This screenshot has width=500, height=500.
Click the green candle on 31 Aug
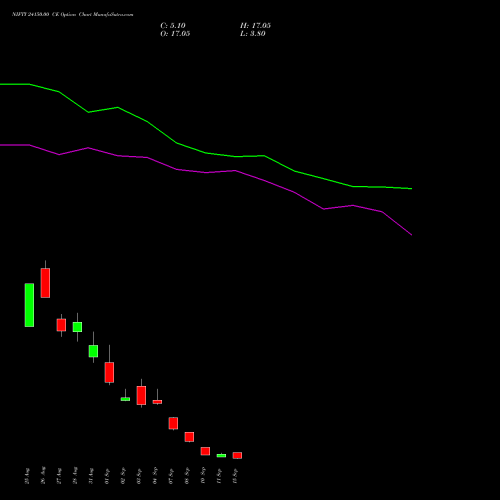[x=93, y=351]
